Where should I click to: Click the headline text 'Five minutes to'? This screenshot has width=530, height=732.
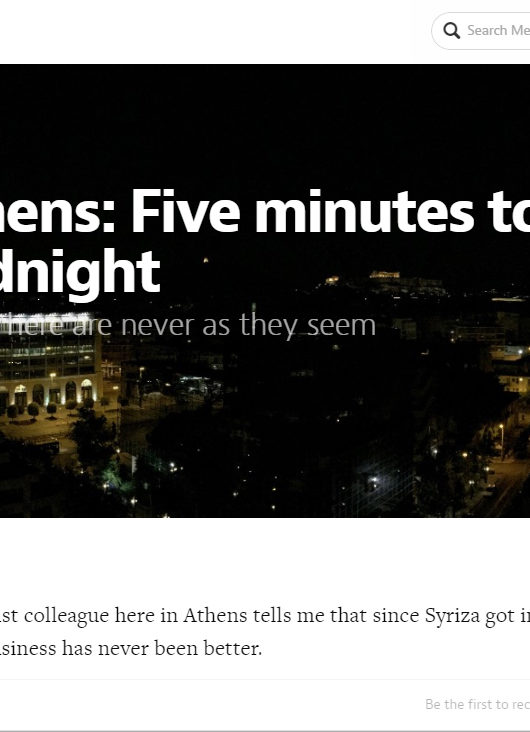click(x=331, y=211)
